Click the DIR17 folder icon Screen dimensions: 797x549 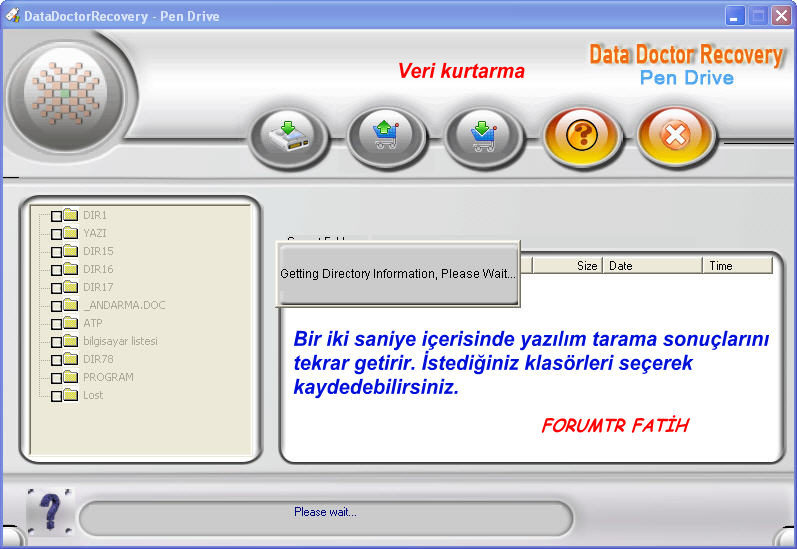click(71, 287)
